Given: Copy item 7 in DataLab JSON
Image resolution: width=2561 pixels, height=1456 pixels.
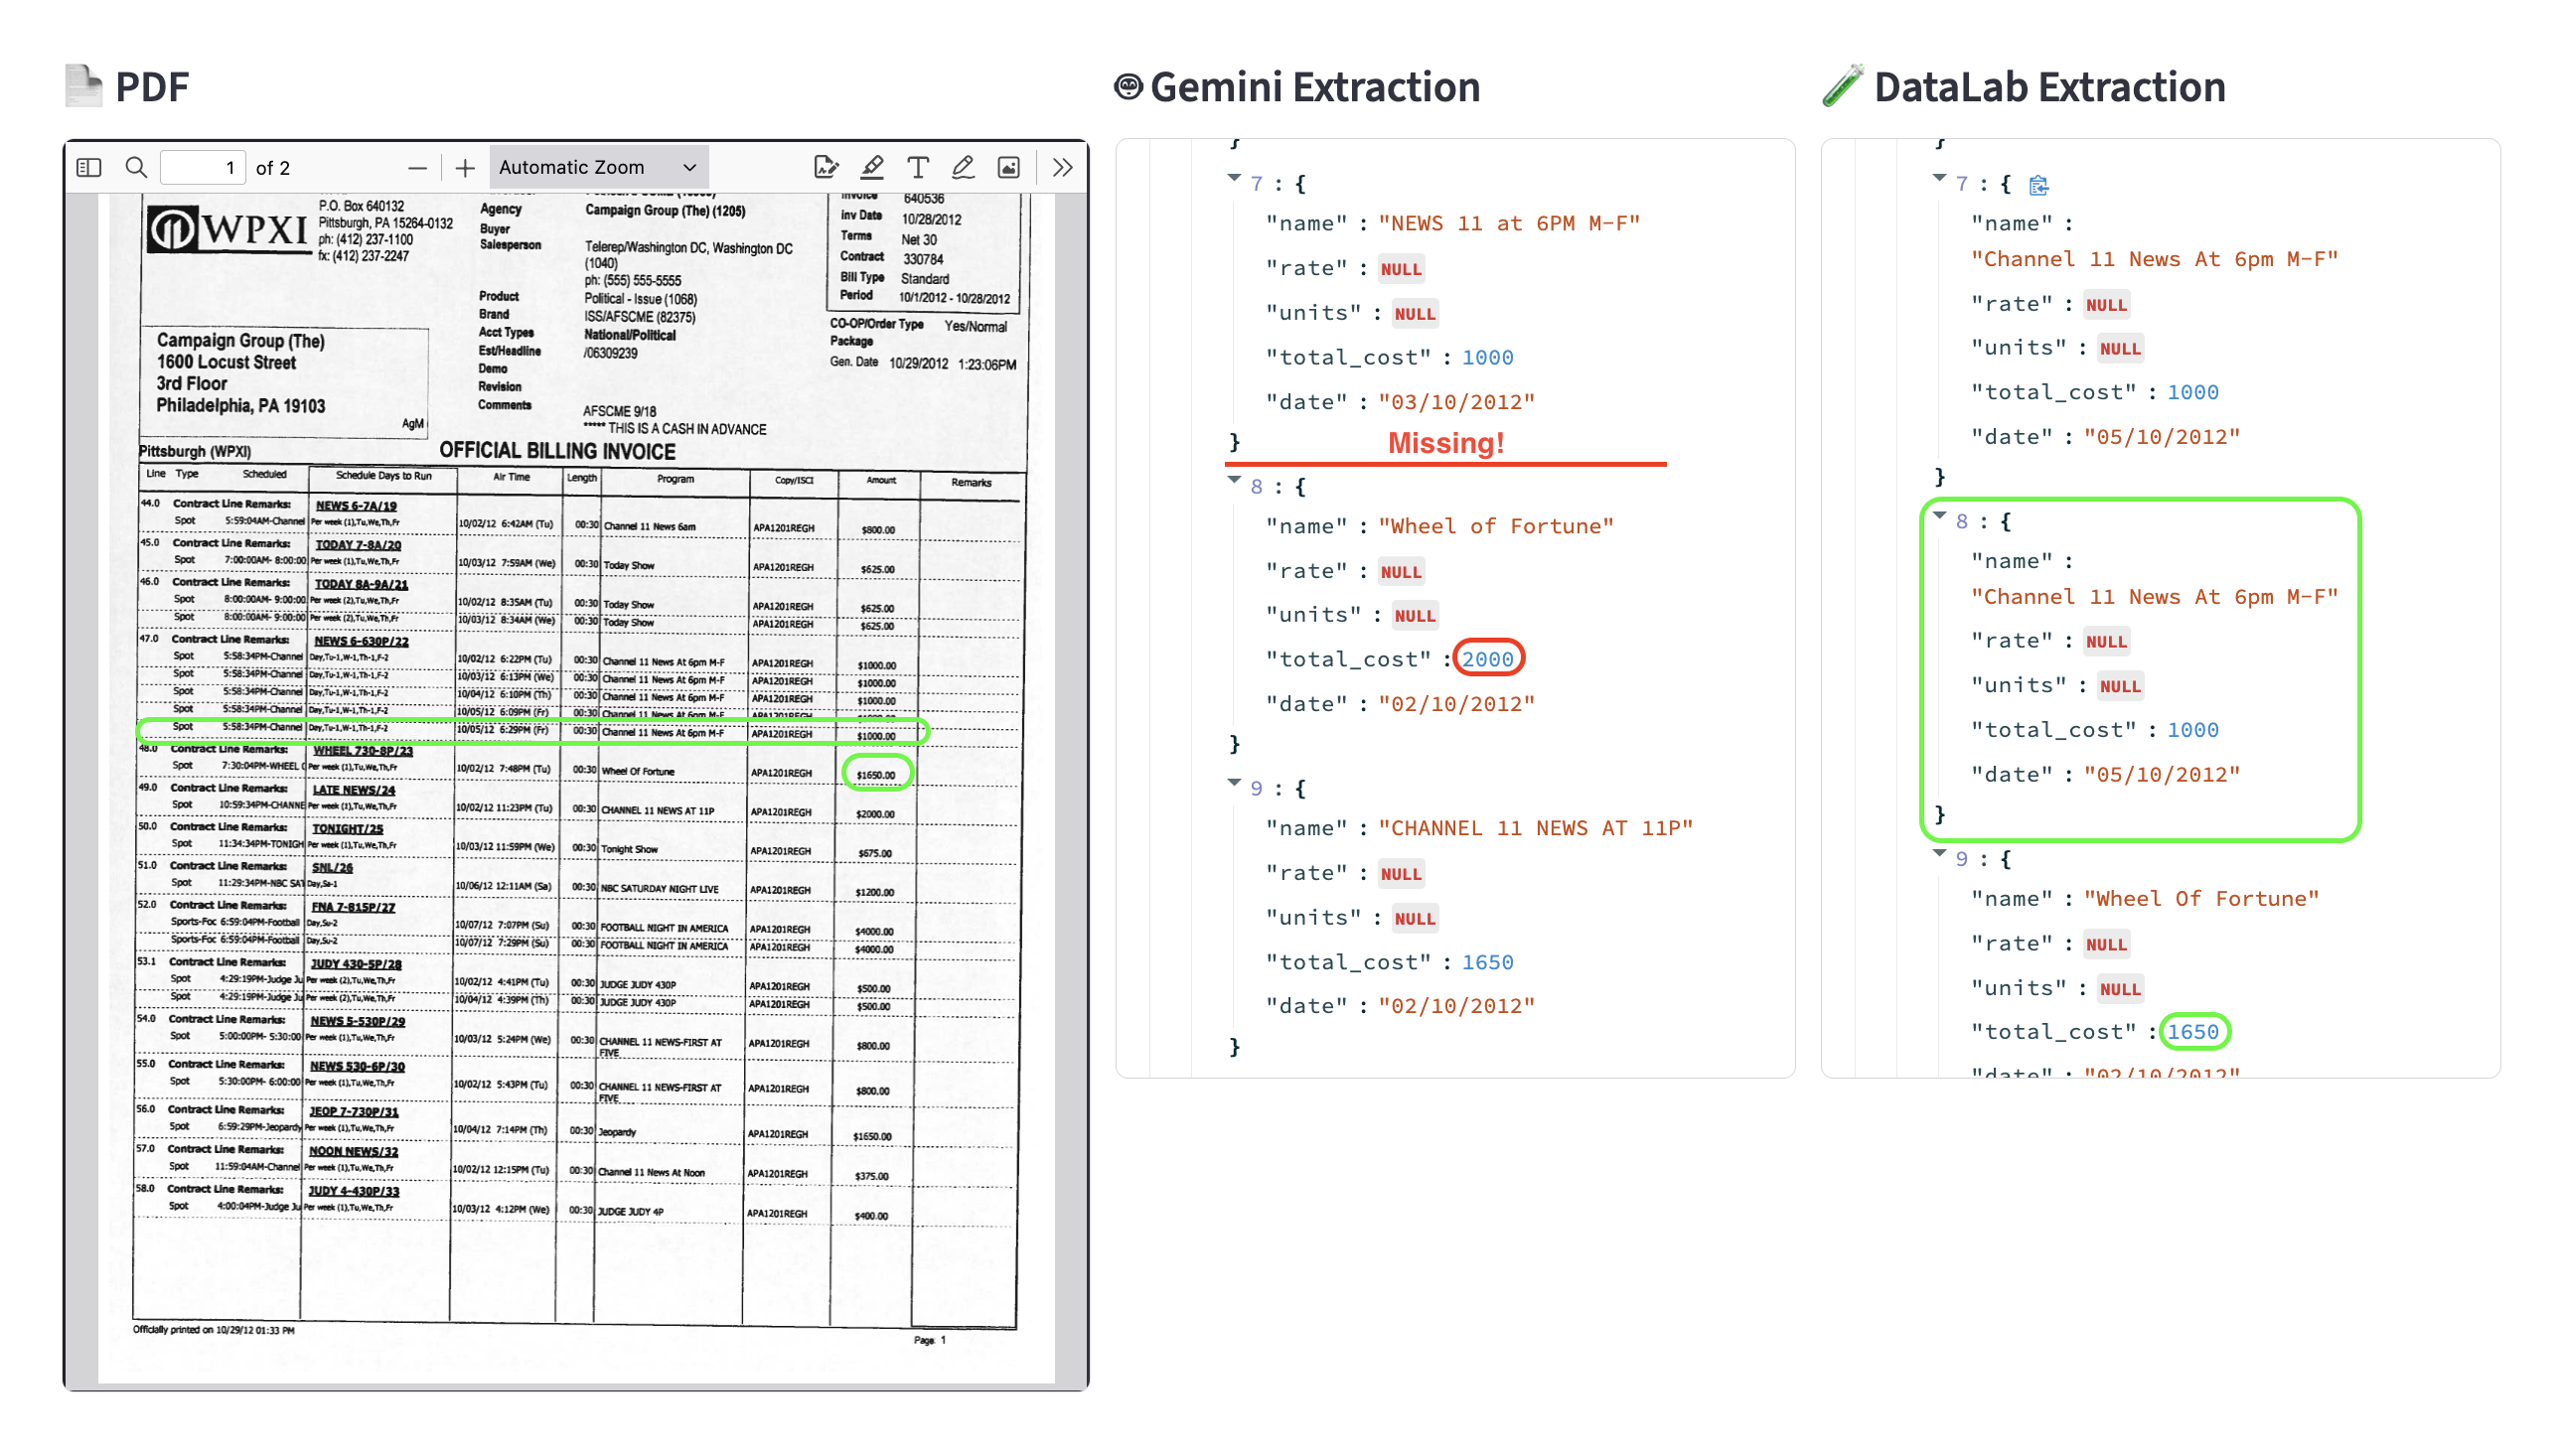Looking at the screenshot, I should tap(2038, 185).
